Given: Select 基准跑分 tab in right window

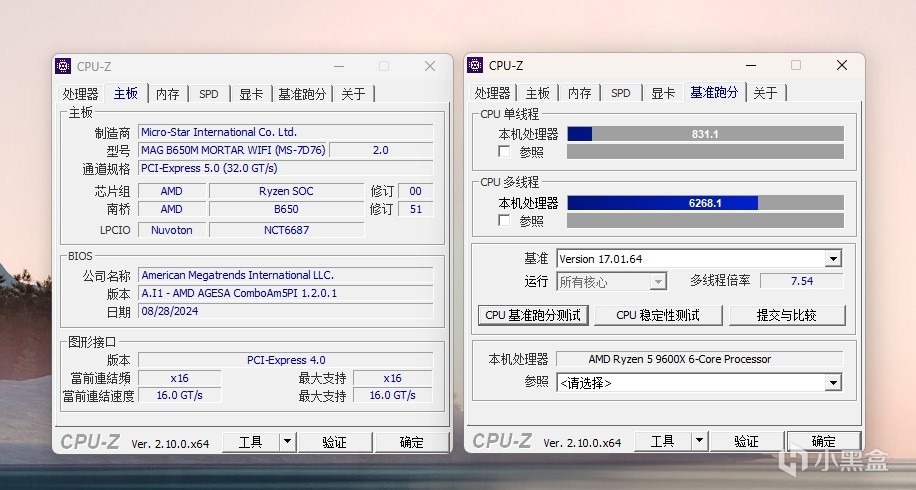Looking at the screenshot, I should coord(714,92).
